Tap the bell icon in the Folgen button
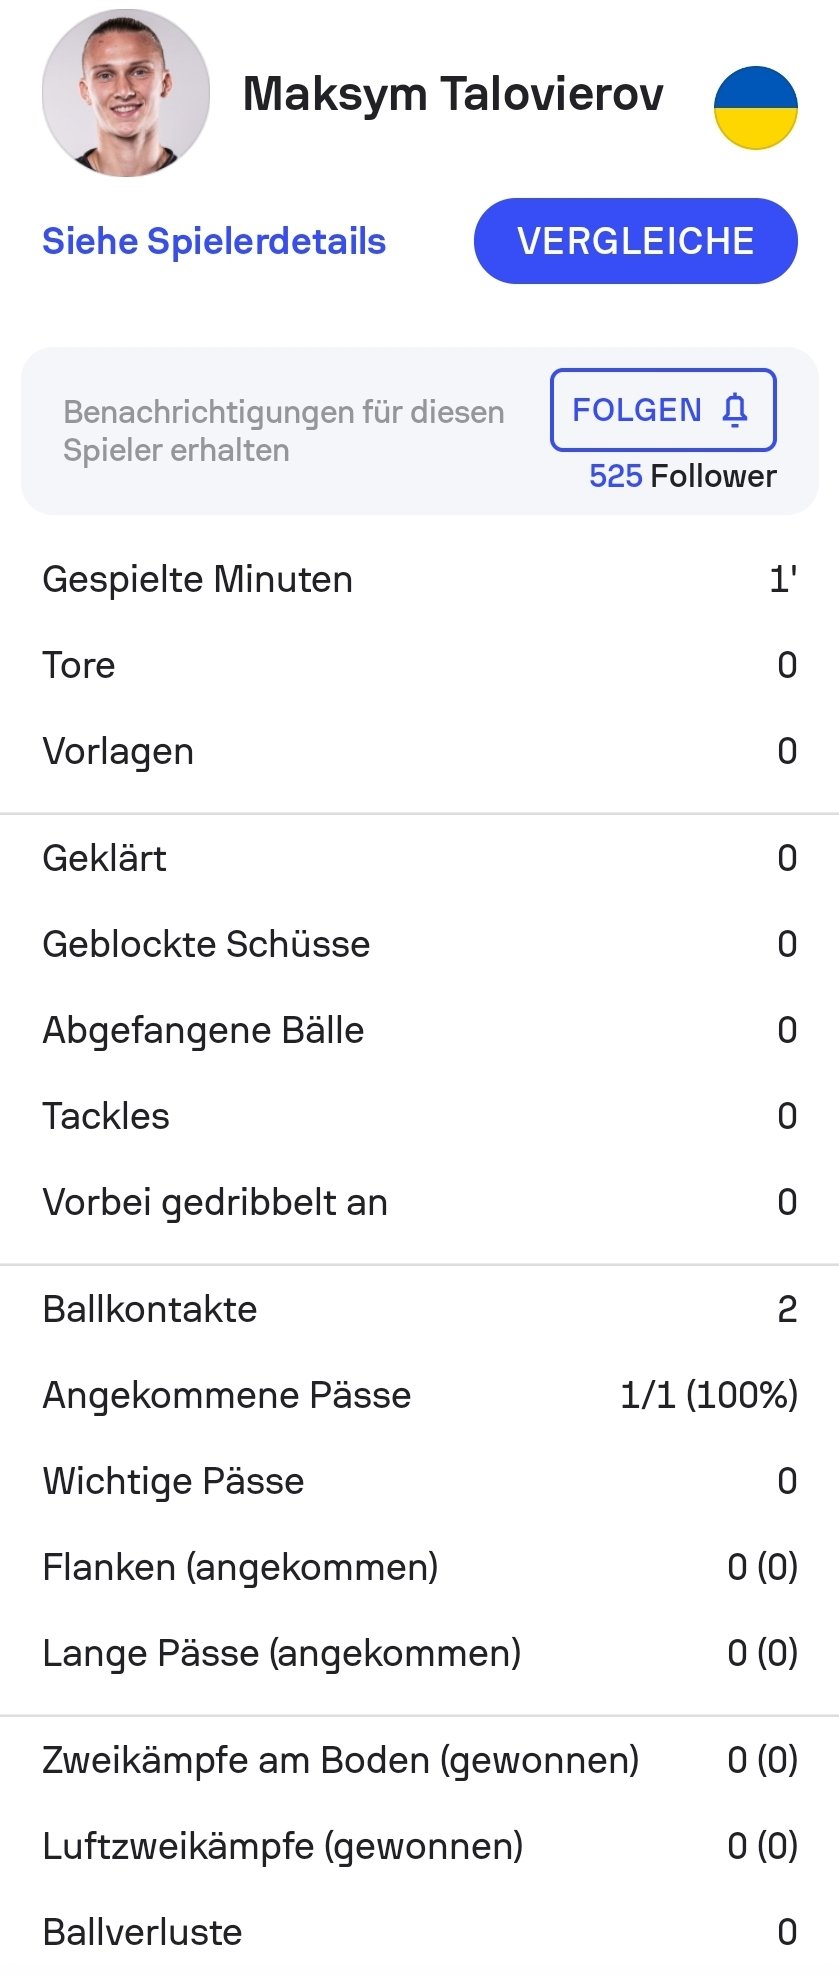 click(x=735, y=410)
